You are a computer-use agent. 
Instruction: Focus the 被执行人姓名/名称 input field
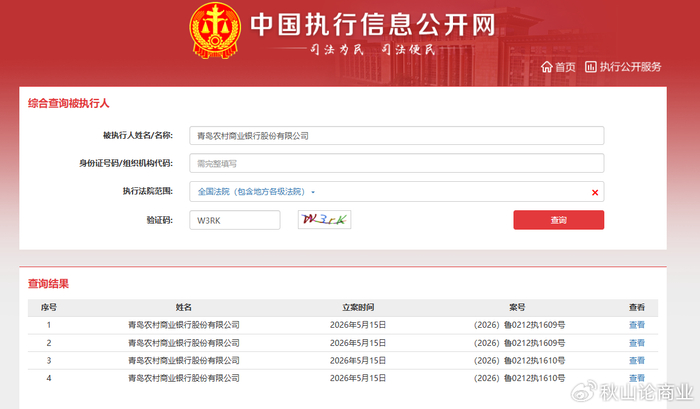(x=396, y=136)
